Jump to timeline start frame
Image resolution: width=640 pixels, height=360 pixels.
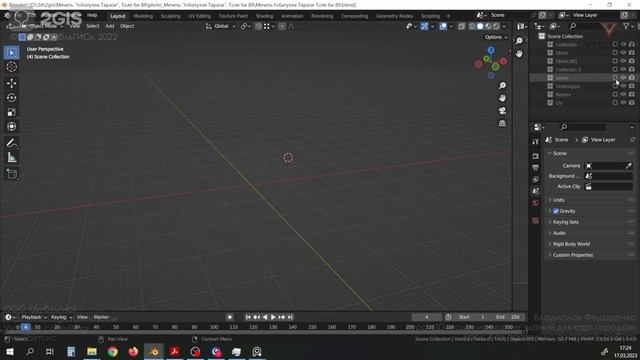click(248, 317)
